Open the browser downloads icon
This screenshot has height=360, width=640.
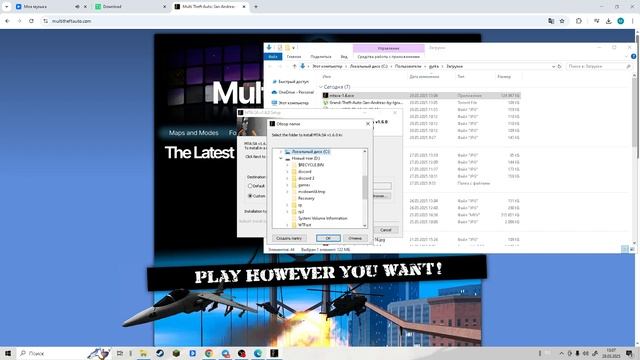pos(609,21)
